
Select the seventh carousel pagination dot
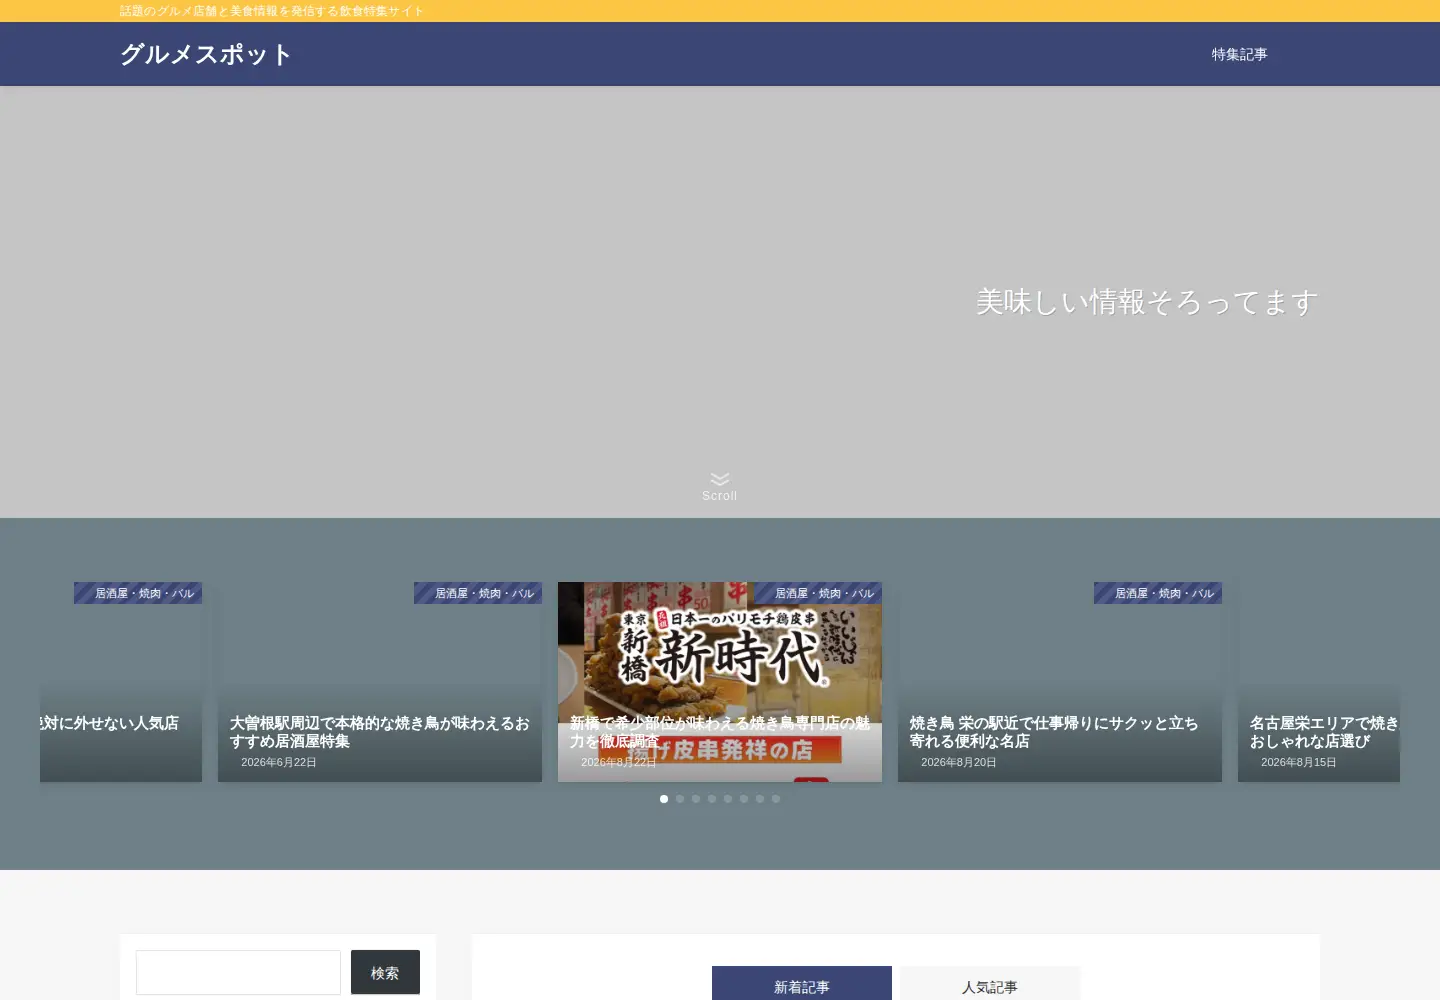click(760, 799)
